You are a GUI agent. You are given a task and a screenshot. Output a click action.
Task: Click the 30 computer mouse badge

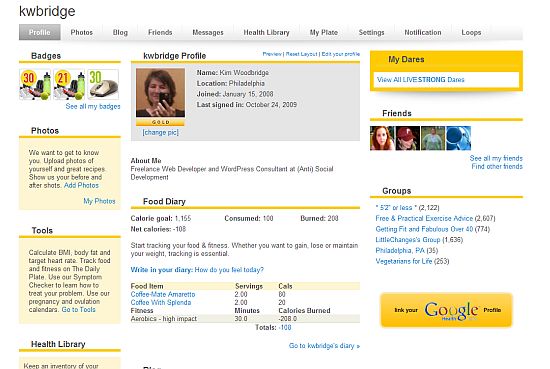(x=103, y=85)
